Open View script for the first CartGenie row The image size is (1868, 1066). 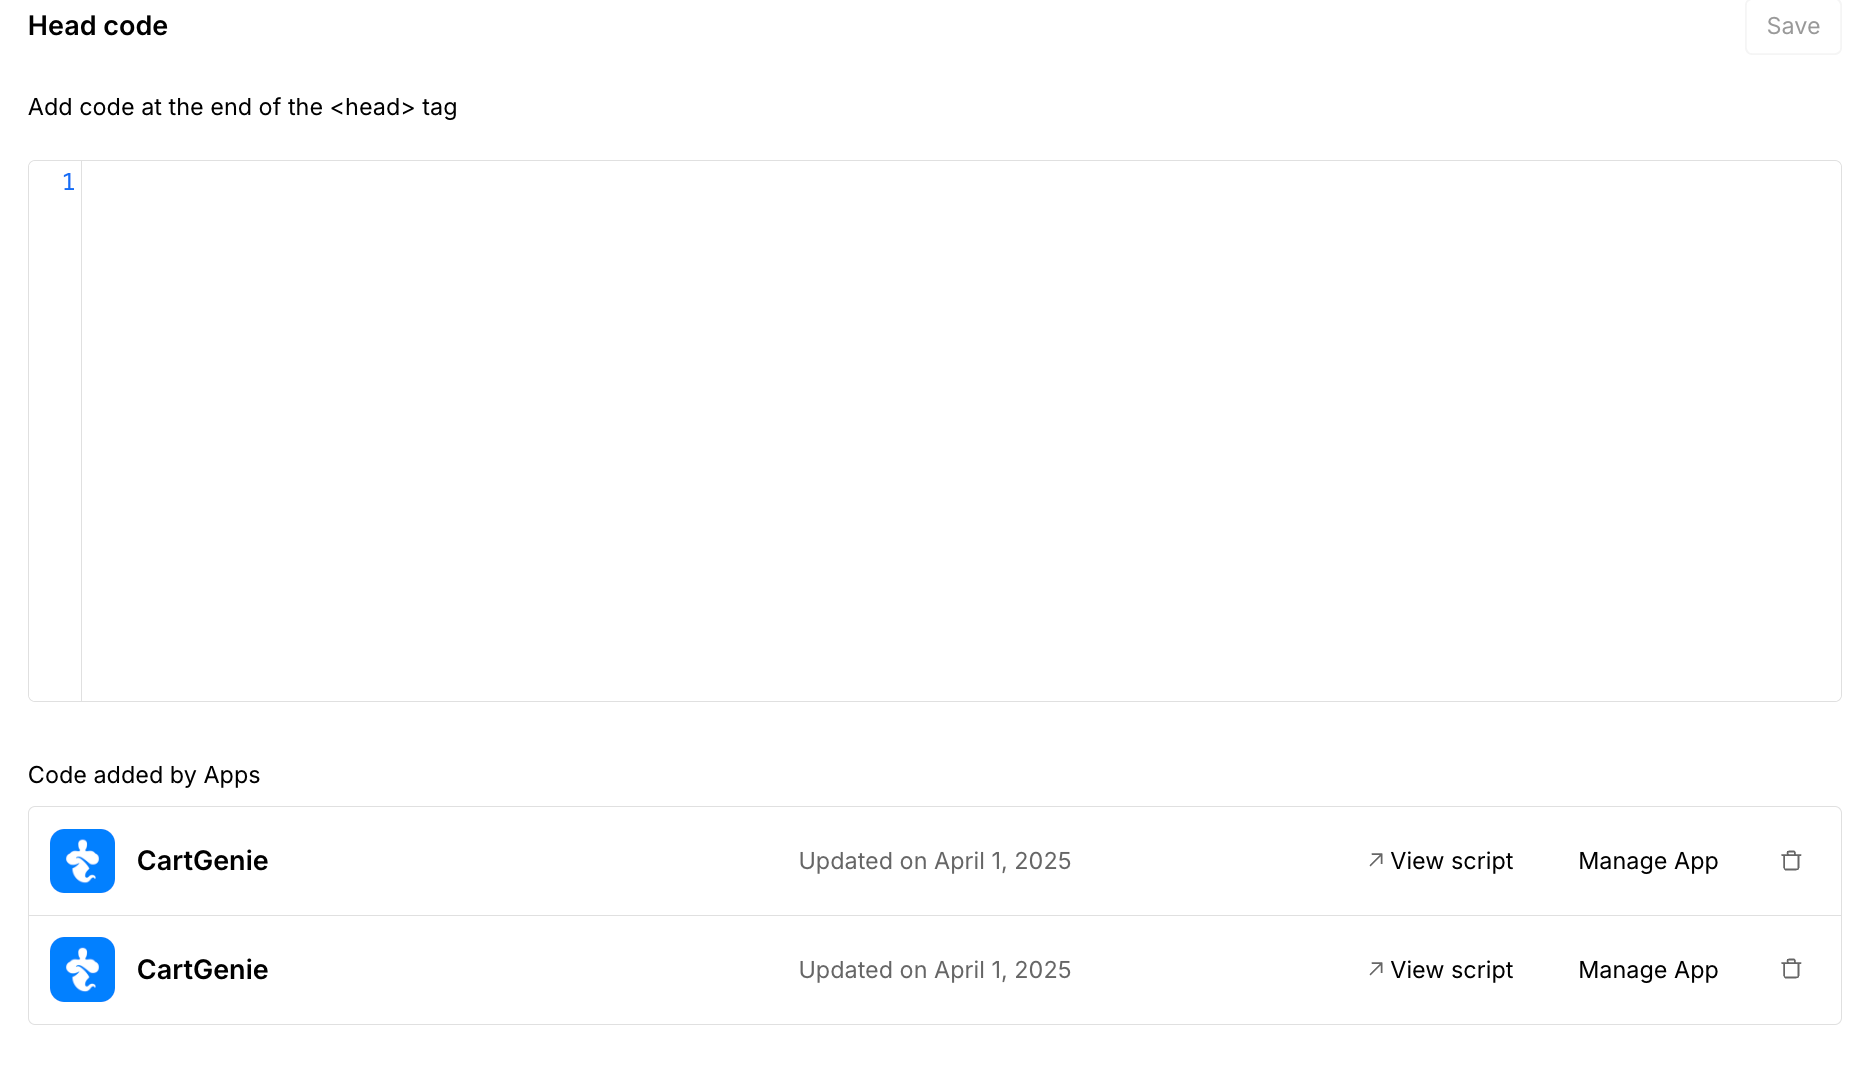click(x=1451, y=861)
